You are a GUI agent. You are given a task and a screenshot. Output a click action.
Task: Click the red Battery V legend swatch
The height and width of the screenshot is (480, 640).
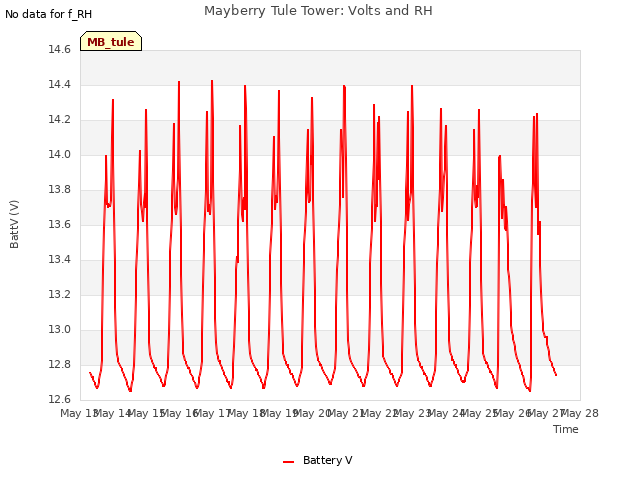(x=289, y=462)
